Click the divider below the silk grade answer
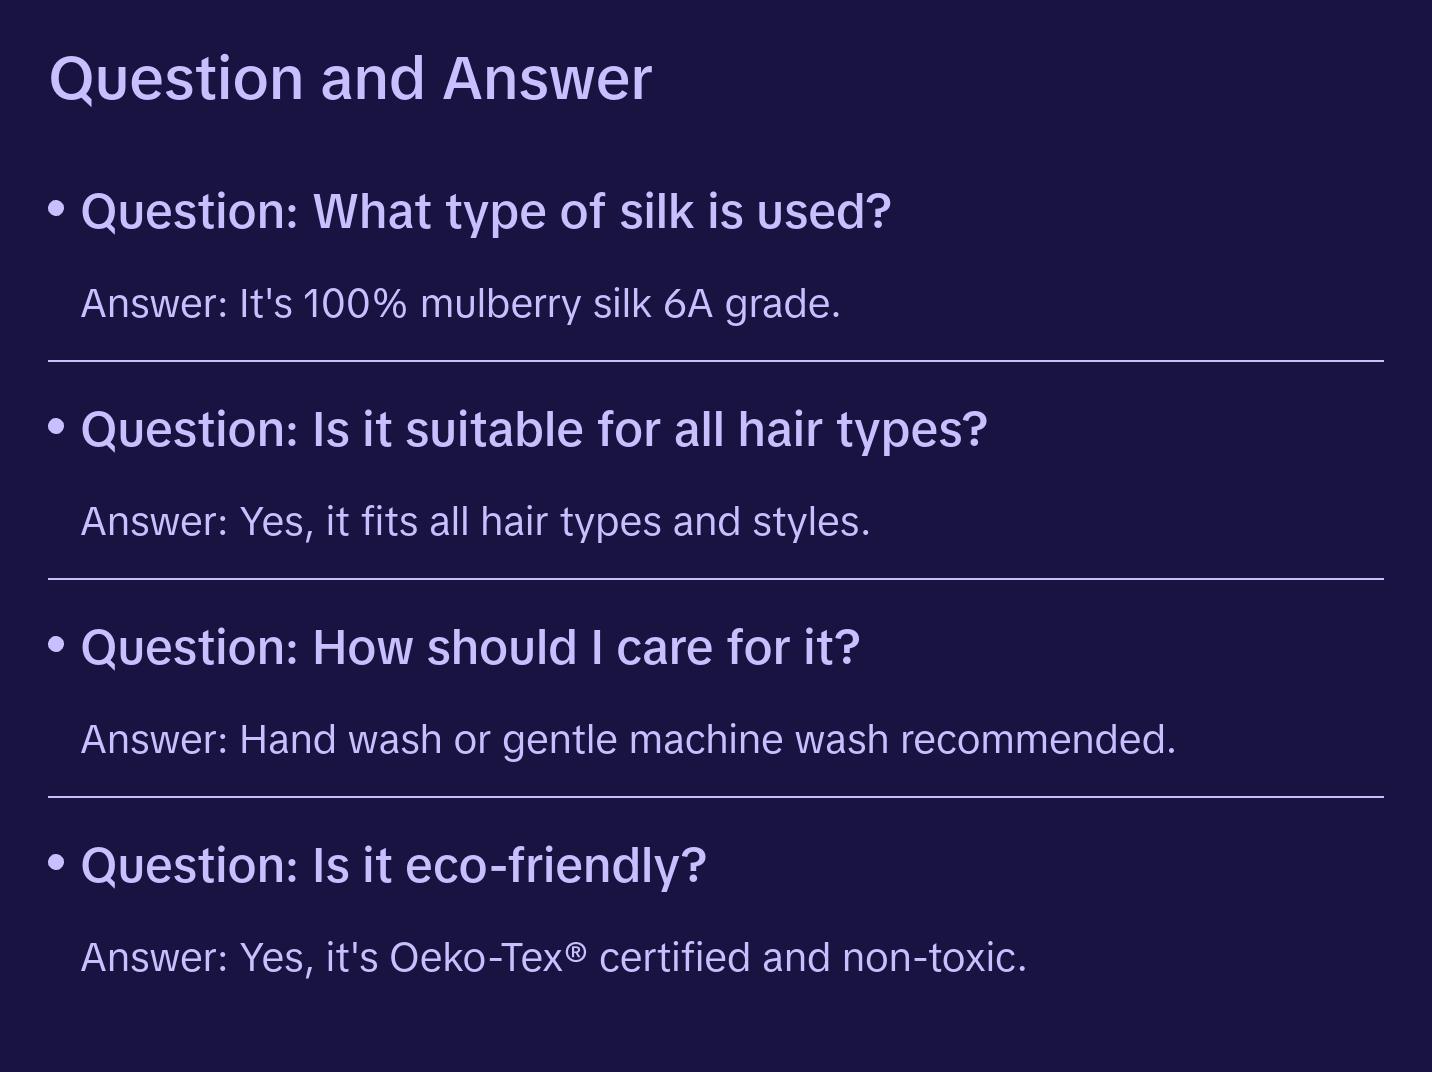 (716, 361)
